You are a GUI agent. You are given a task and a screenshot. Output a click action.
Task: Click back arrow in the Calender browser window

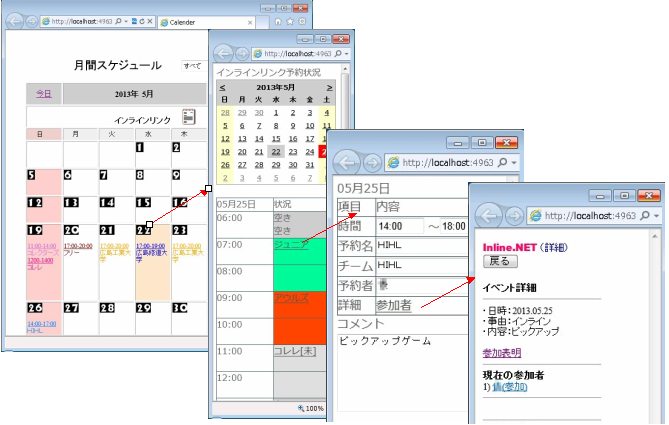point(15,20)
